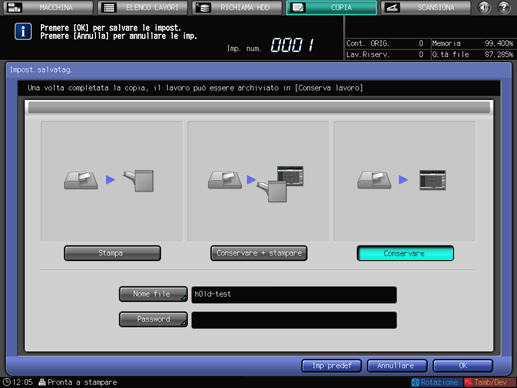Open the Nome file entry button

tap(153, 294)
